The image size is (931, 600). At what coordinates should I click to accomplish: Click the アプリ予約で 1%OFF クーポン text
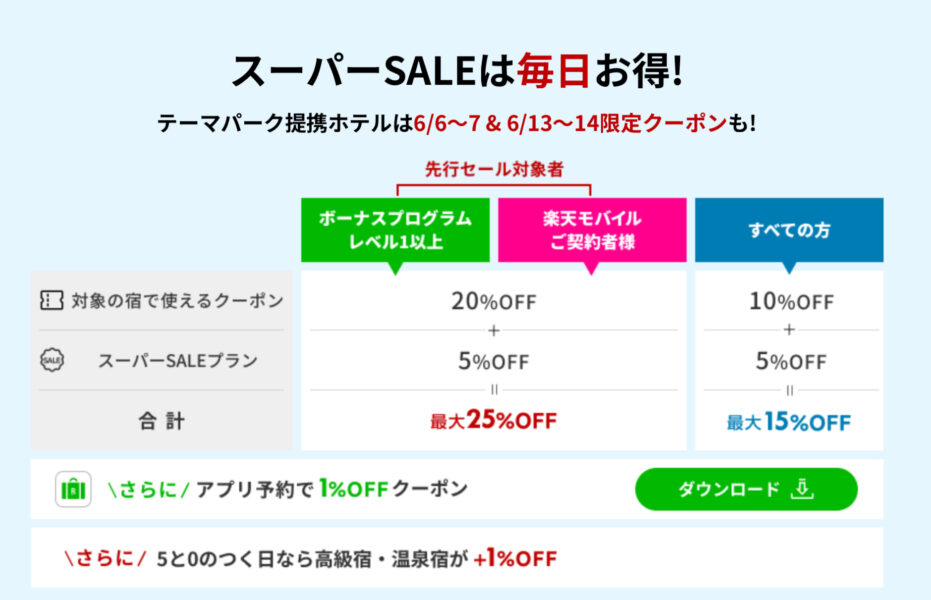click(x=331, y=490)
